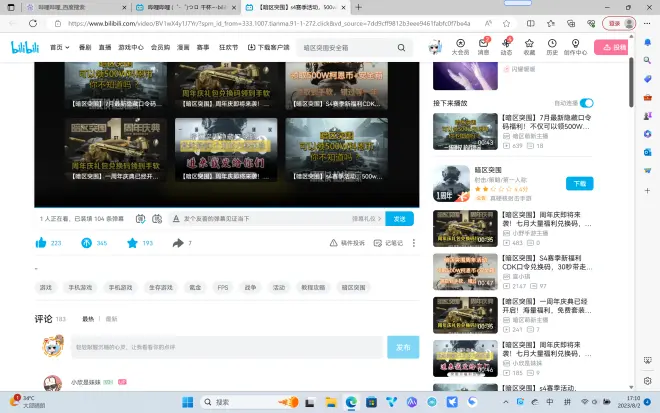Add page to favorites star icon
The height and width of the screenshot is (413, 660).
tap(506, 24)
